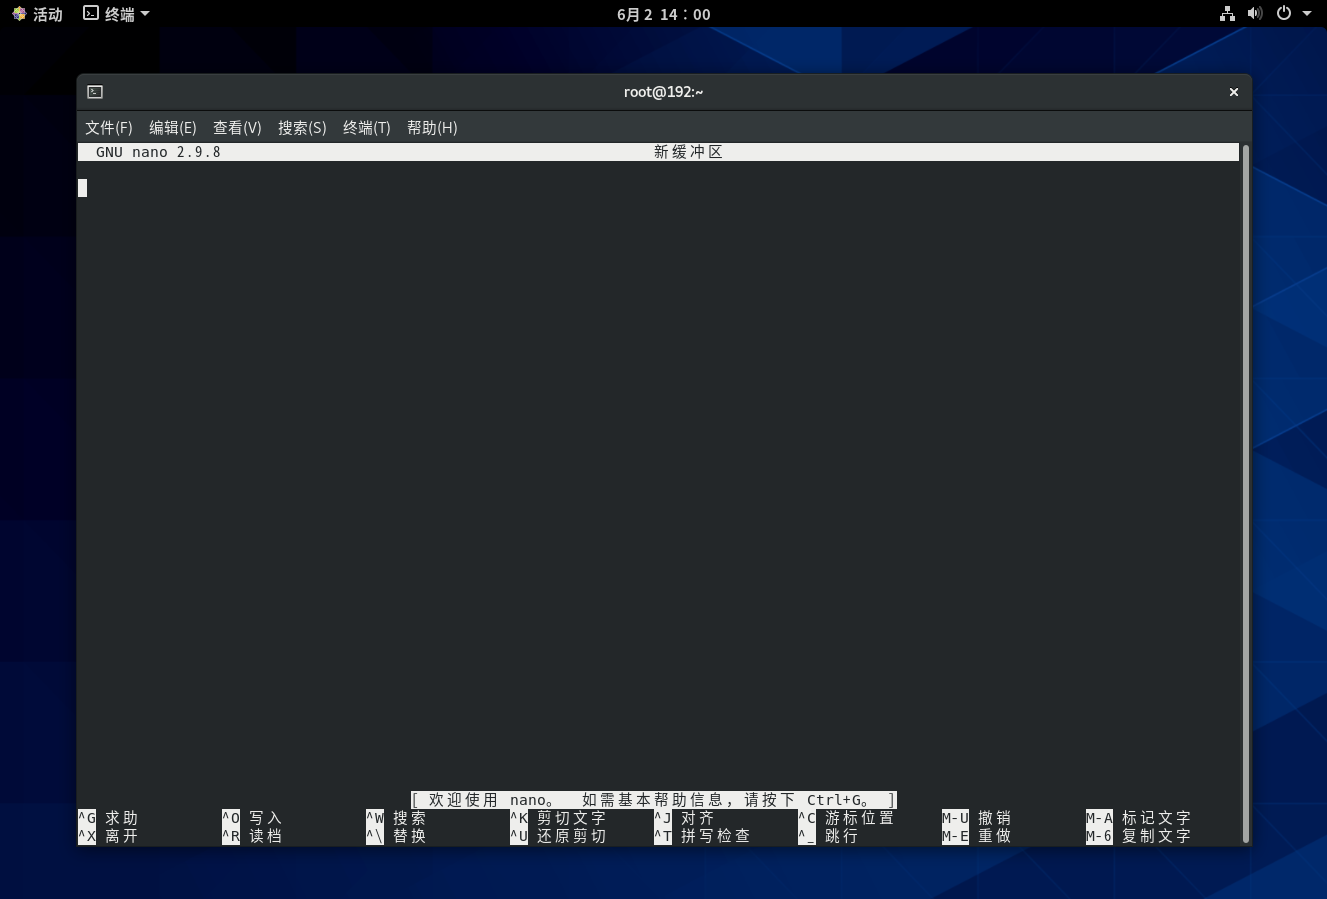Open the 搜索(S) menu

[302, 128]
